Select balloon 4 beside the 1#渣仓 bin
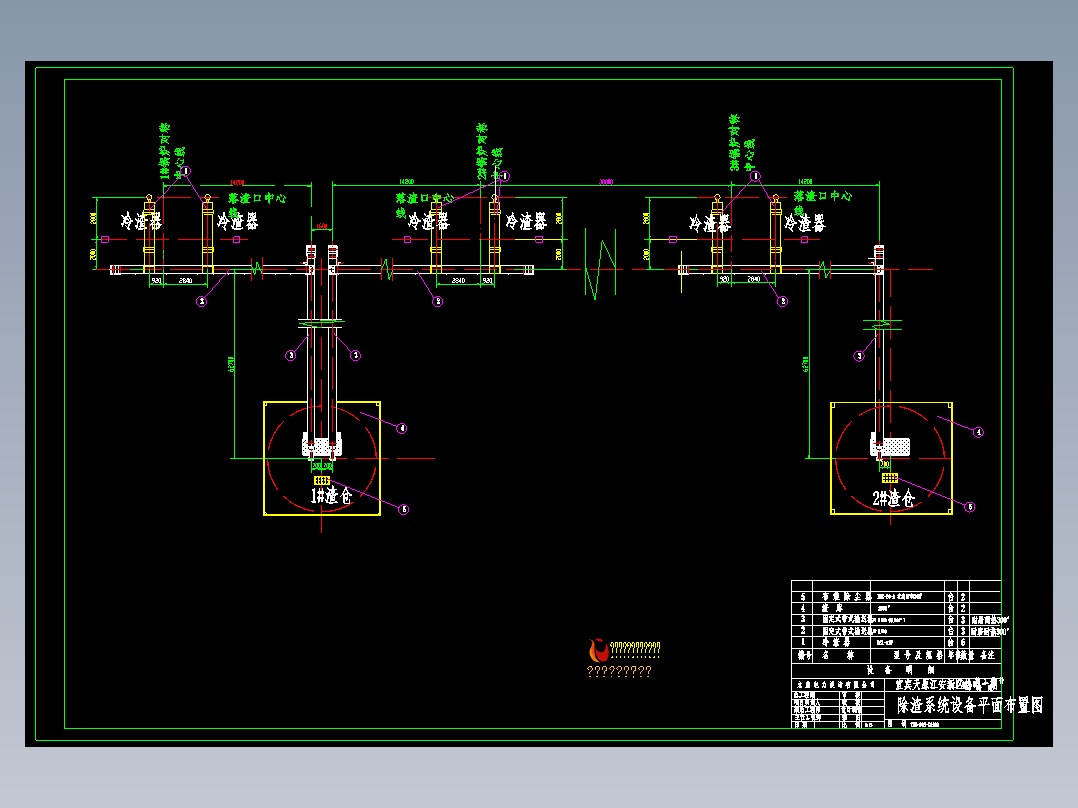 402,428
